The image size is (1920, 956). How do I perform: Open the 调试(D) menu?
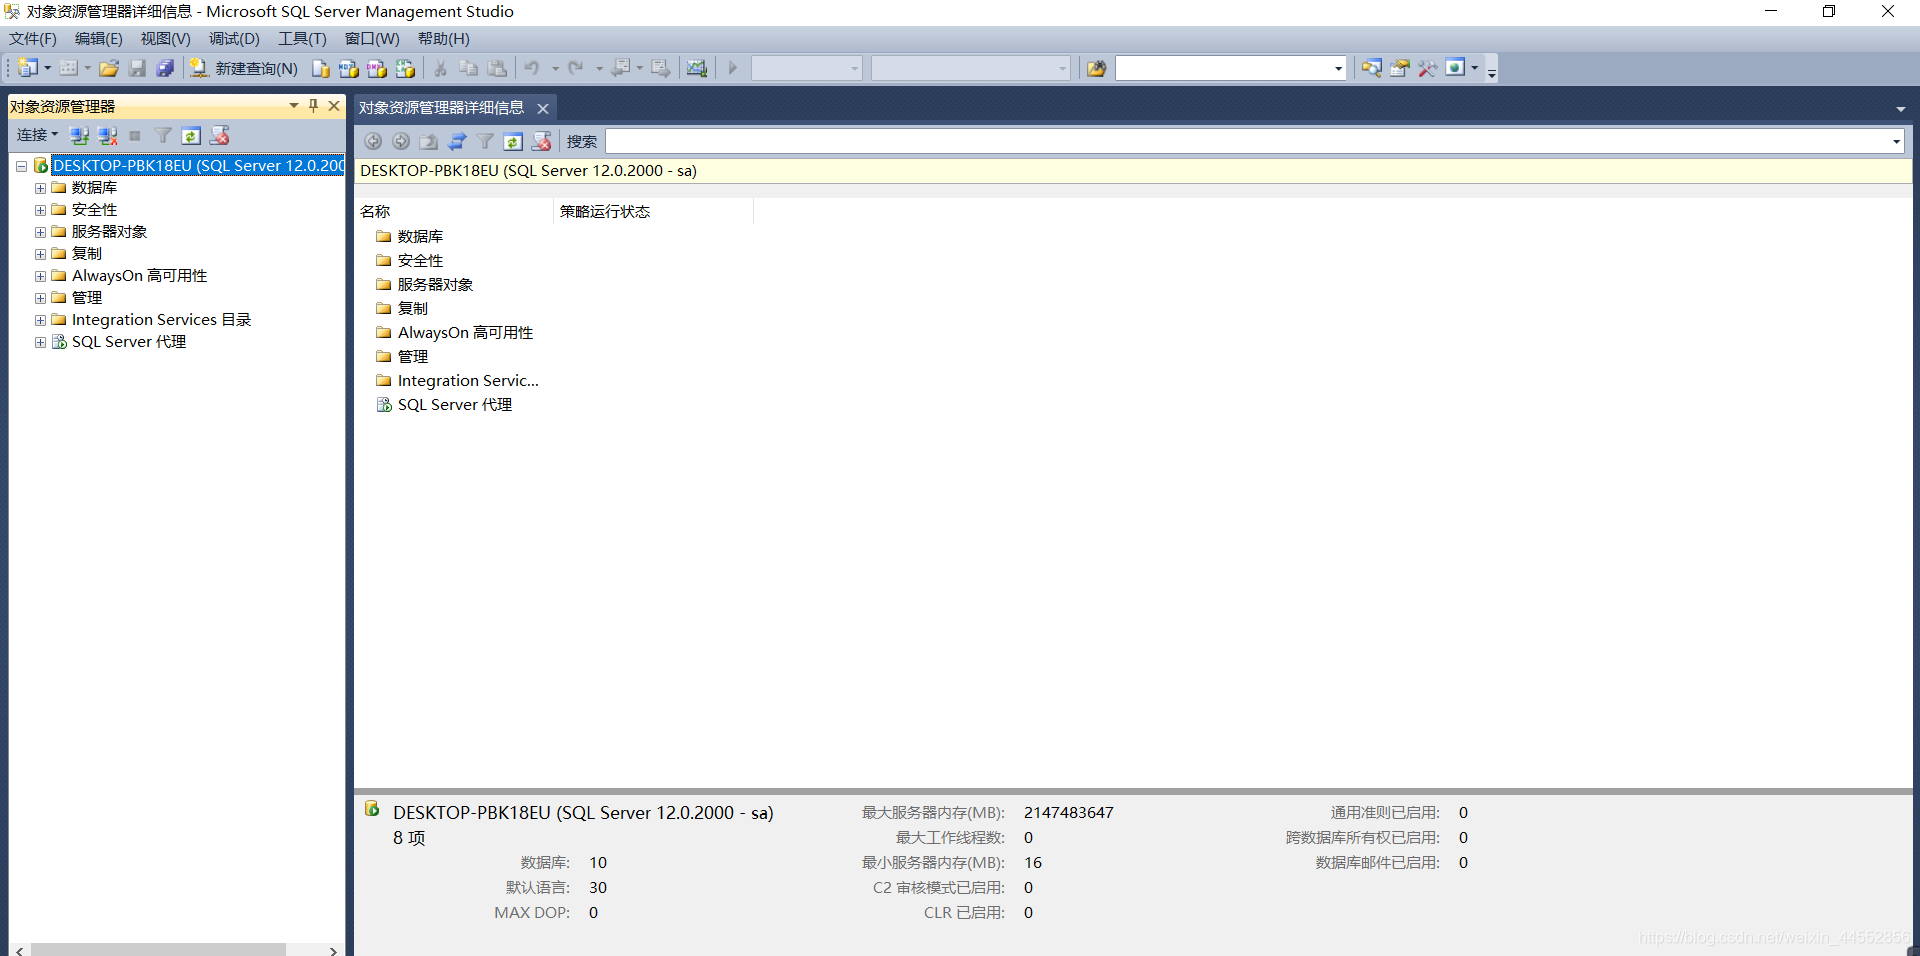[234, 38]
